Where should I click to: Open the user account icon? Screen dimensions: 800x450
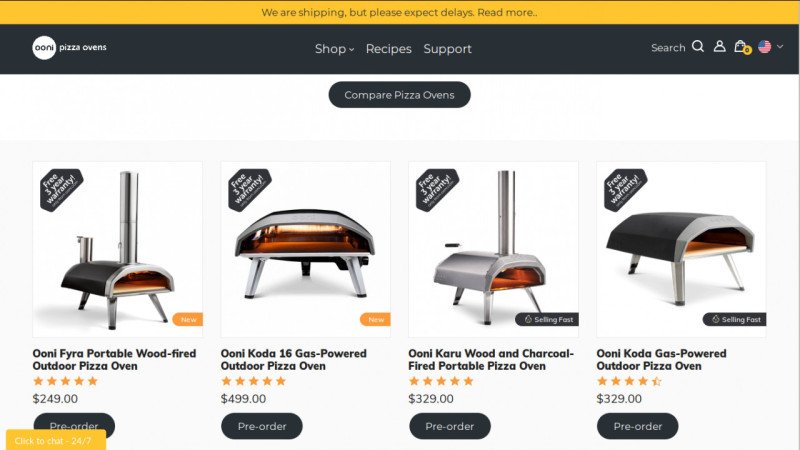click(719, 46)
